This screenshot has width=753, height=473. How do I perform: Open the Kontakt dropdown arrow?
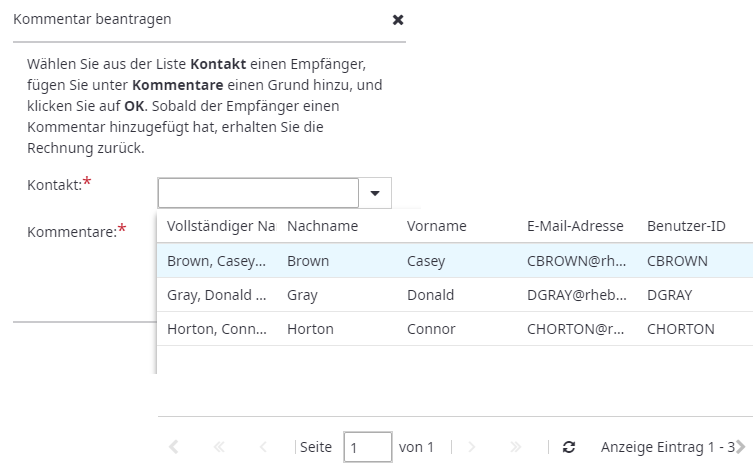[x=375, y=193]
